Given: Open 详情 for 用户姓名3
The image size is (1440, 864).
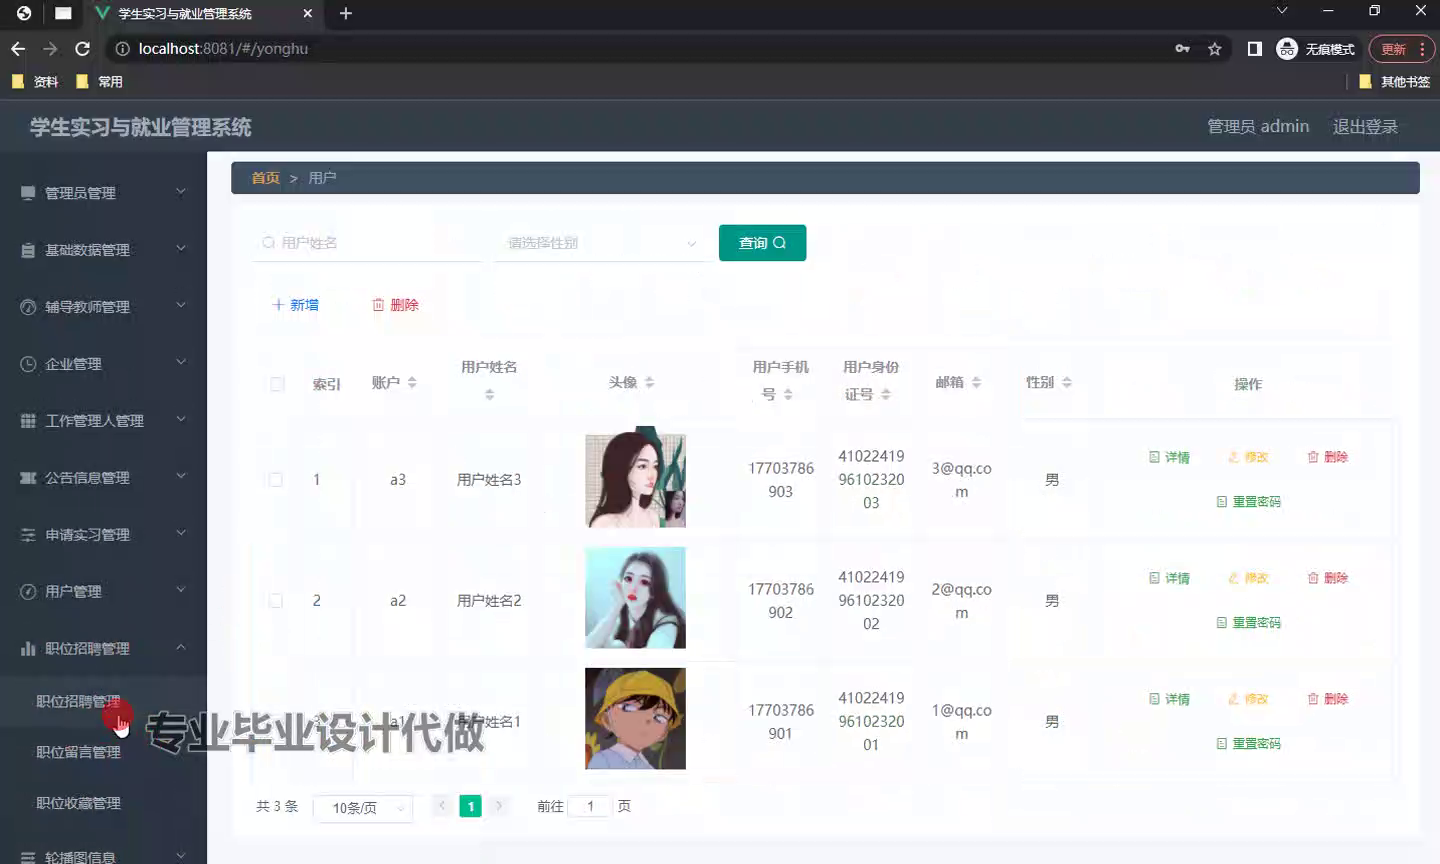Looking at the screenshot, I should [1169, 457].
